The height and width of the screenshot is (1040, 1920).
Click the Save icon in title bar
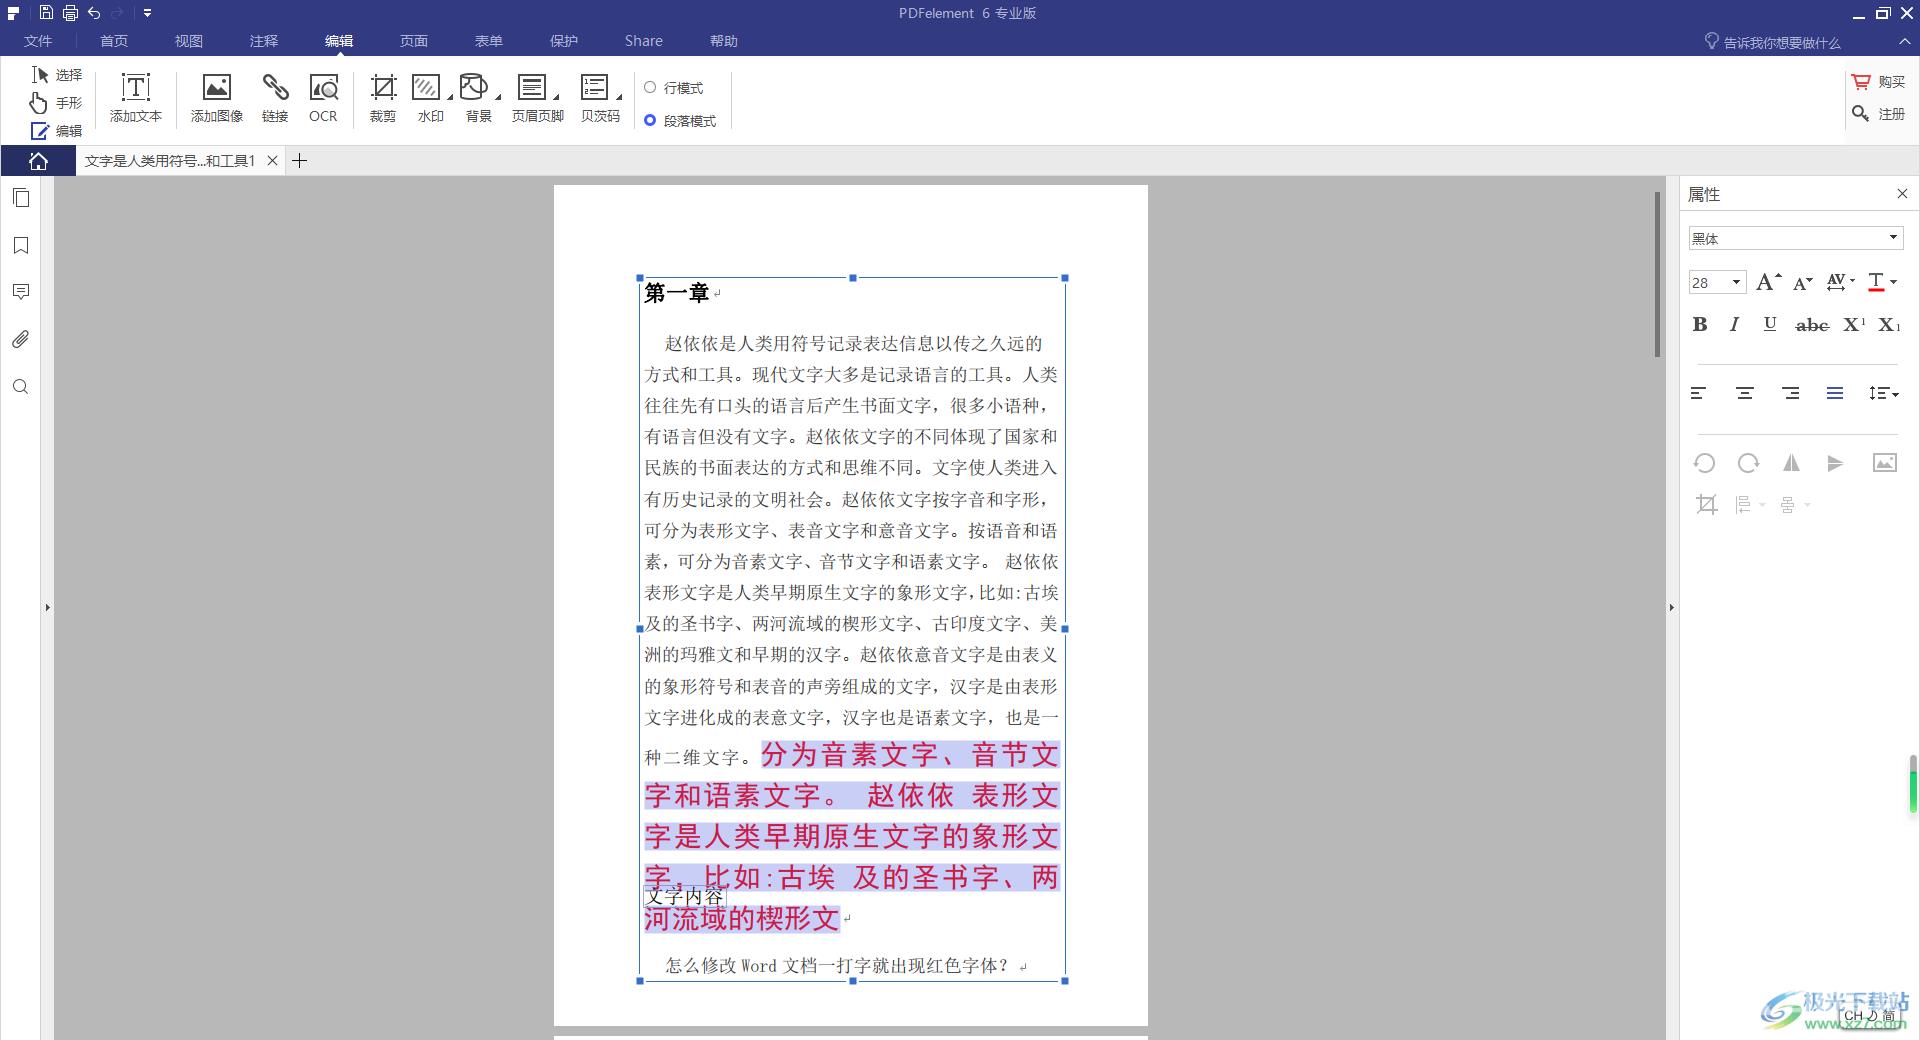pyautogui.click(x=46, y=13)
